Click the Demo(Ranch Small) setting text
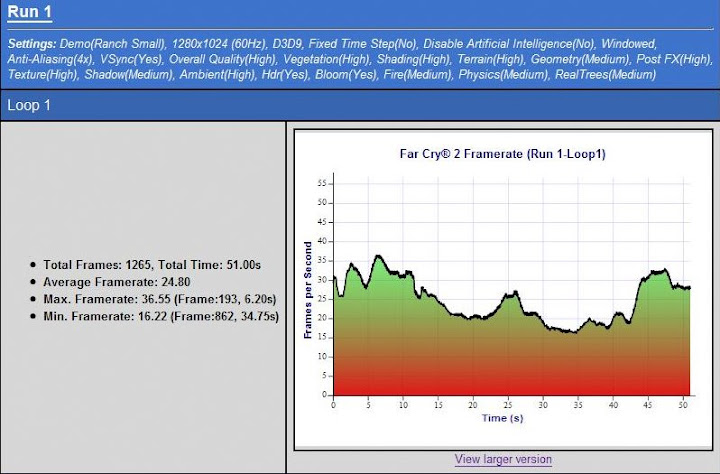 click(113, 44)
